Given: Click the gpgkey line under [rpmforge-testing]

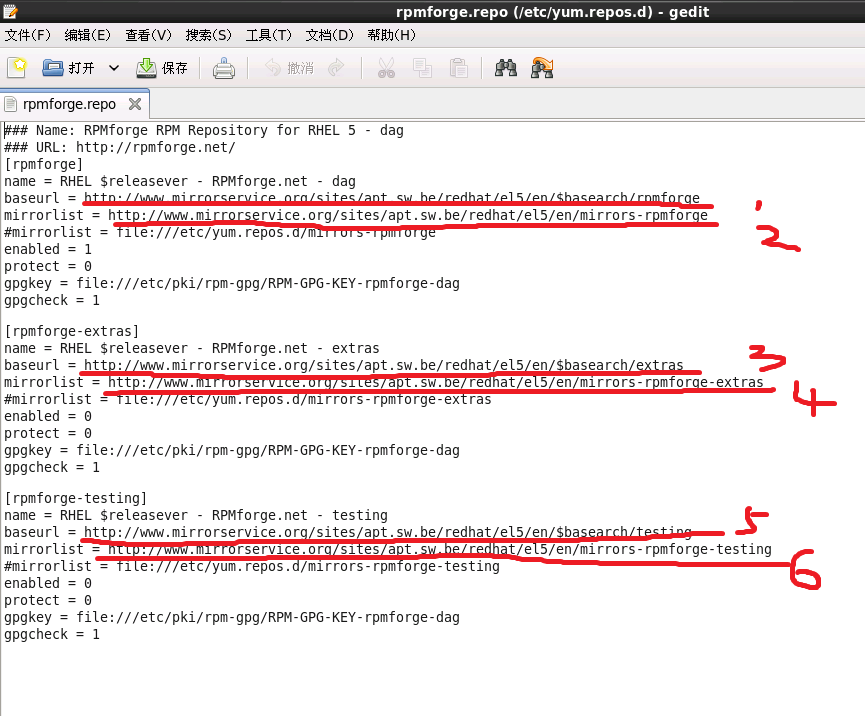Looking at the screenshot, I should pos(232,617).
